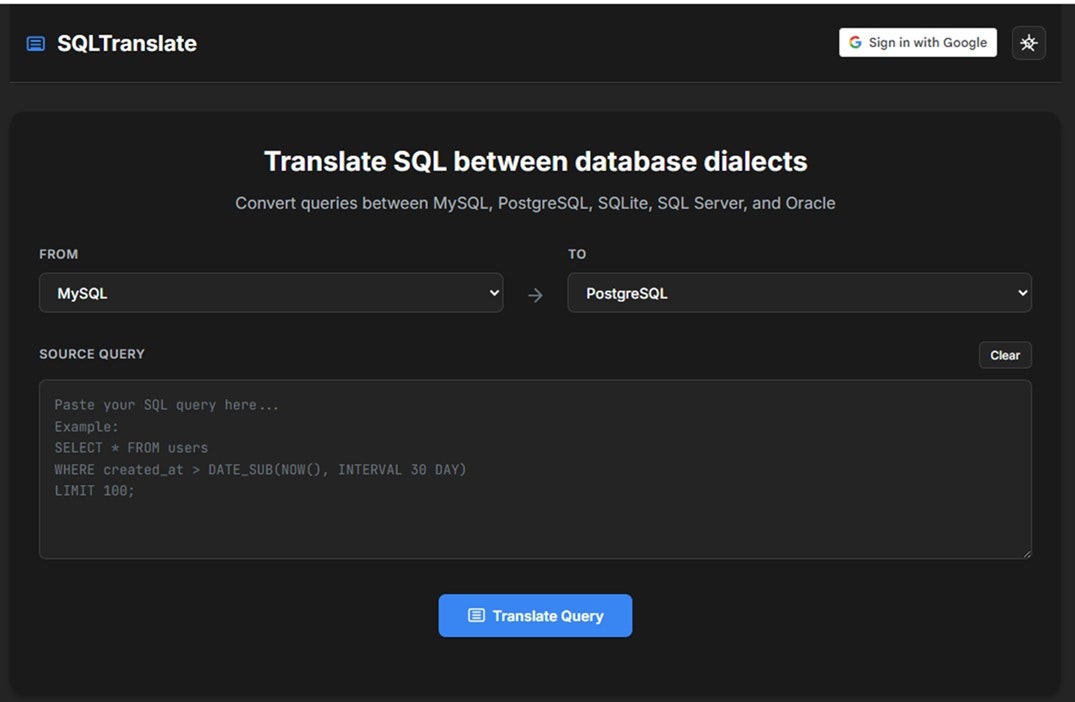The width and height of the screenshot is (1075, 702).
Task: Click the Google G icon on sign-in button
Action: (x=854, y=42)
